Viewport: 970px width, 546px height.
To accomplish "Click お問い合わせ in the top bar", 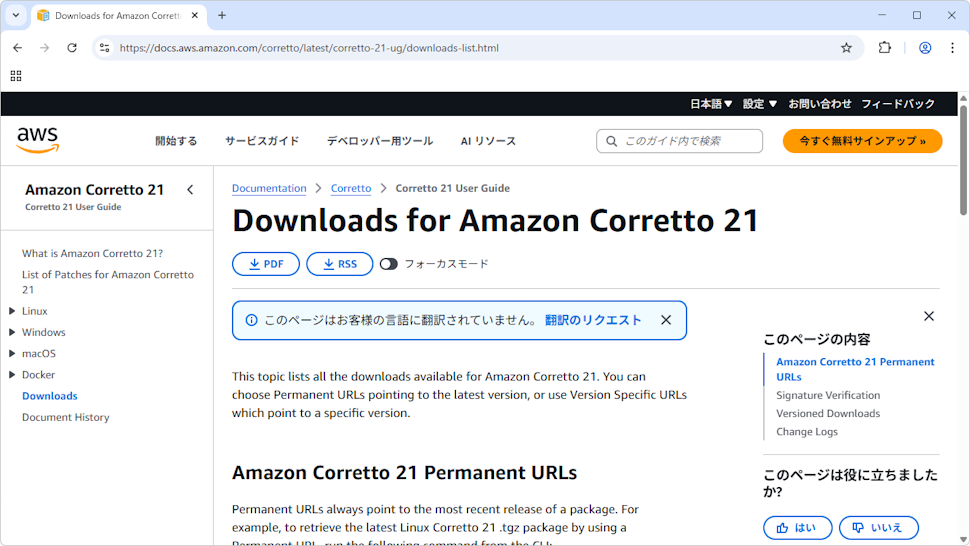I will pos(820,104).
